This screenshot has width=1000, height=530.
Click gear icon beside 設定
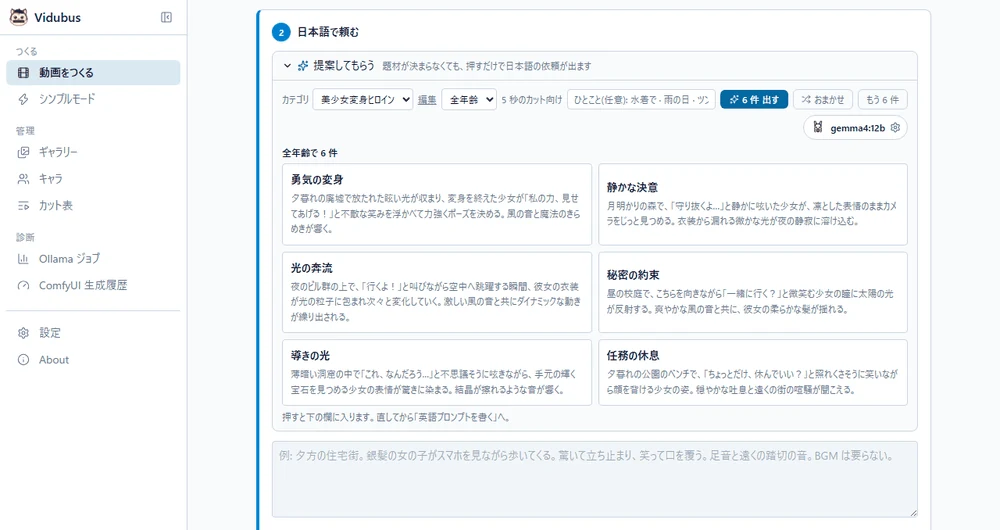(24, 333)
